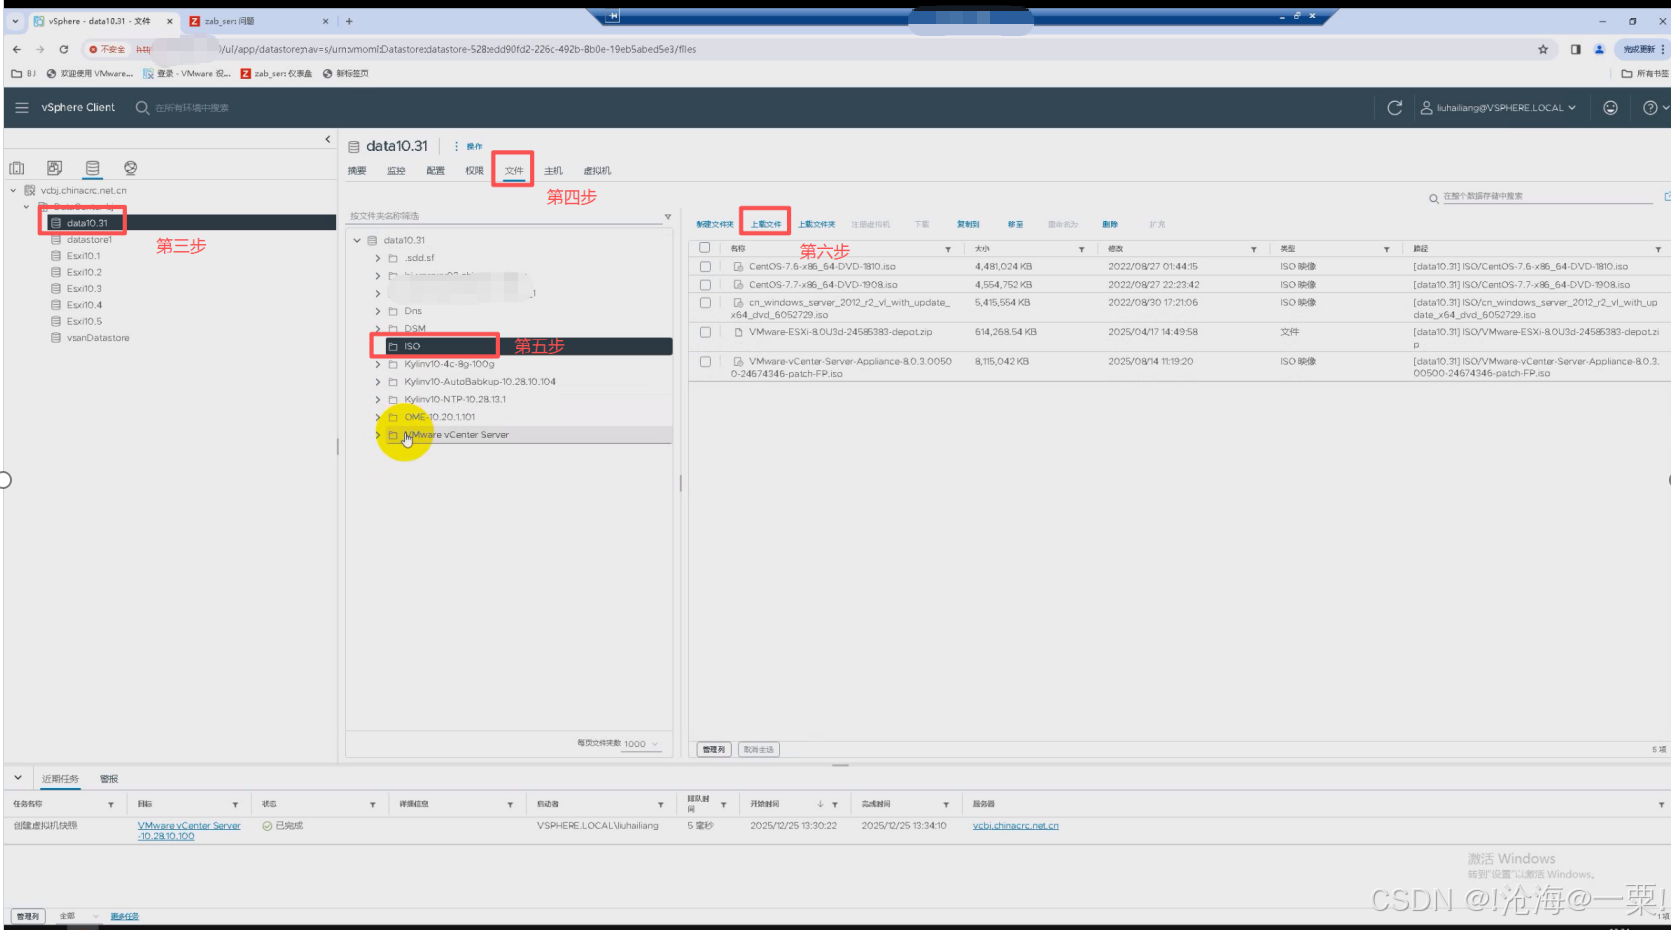Check the VMware-vCenter-Server-Appliance ISO row
This screenshot has width=1671, height=930.
tap(705, 362)
